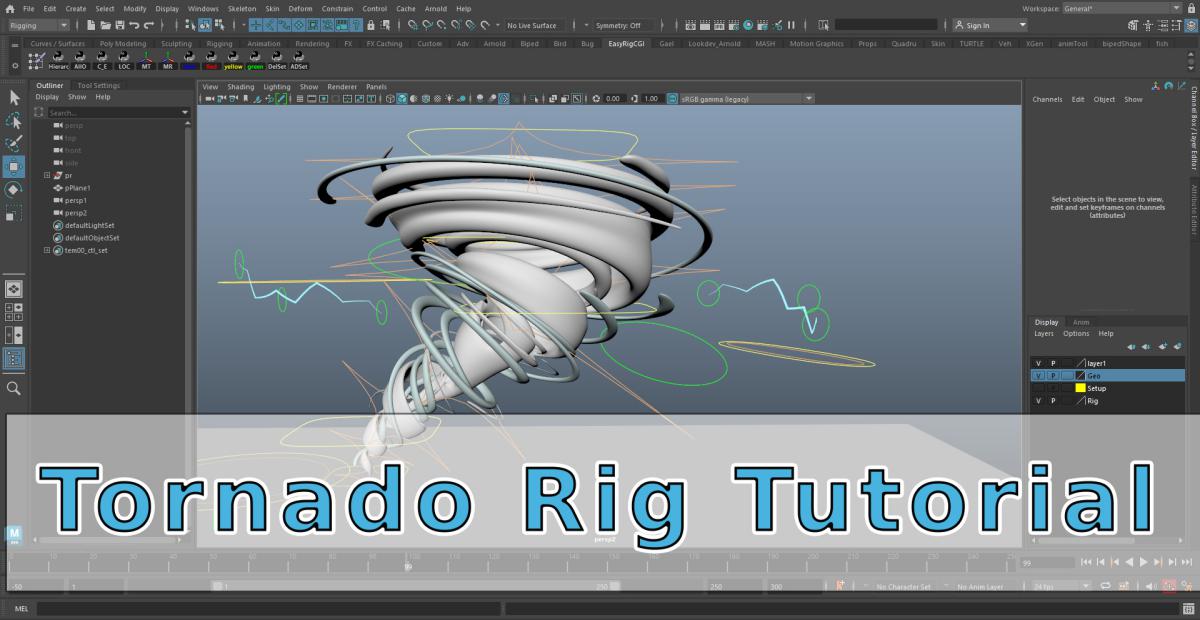Expand the tem00_ctl_set node in Outliner
This screenshot has width=1200, height=620.
tap(47, 251)
